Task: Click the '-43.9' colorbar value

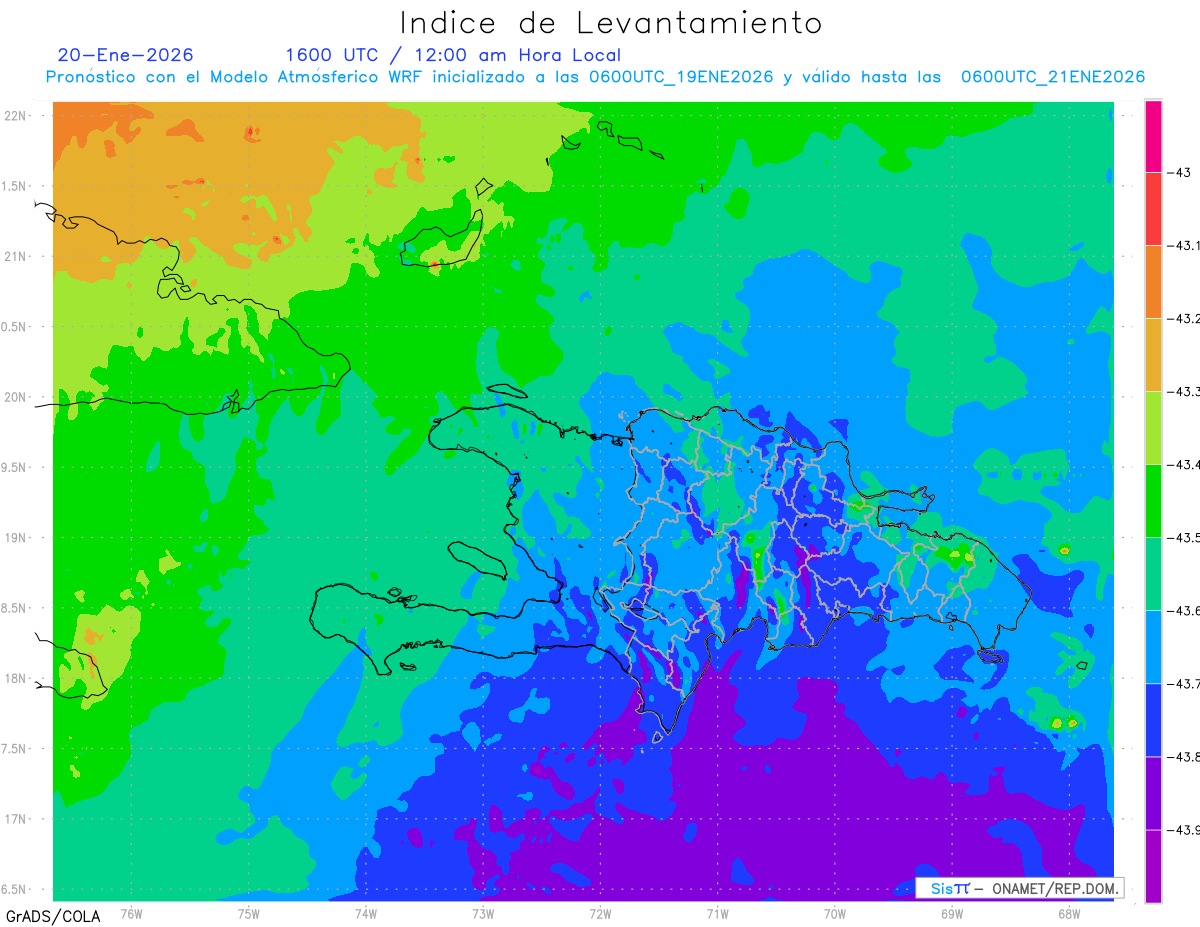Action: coord(1184,830)
